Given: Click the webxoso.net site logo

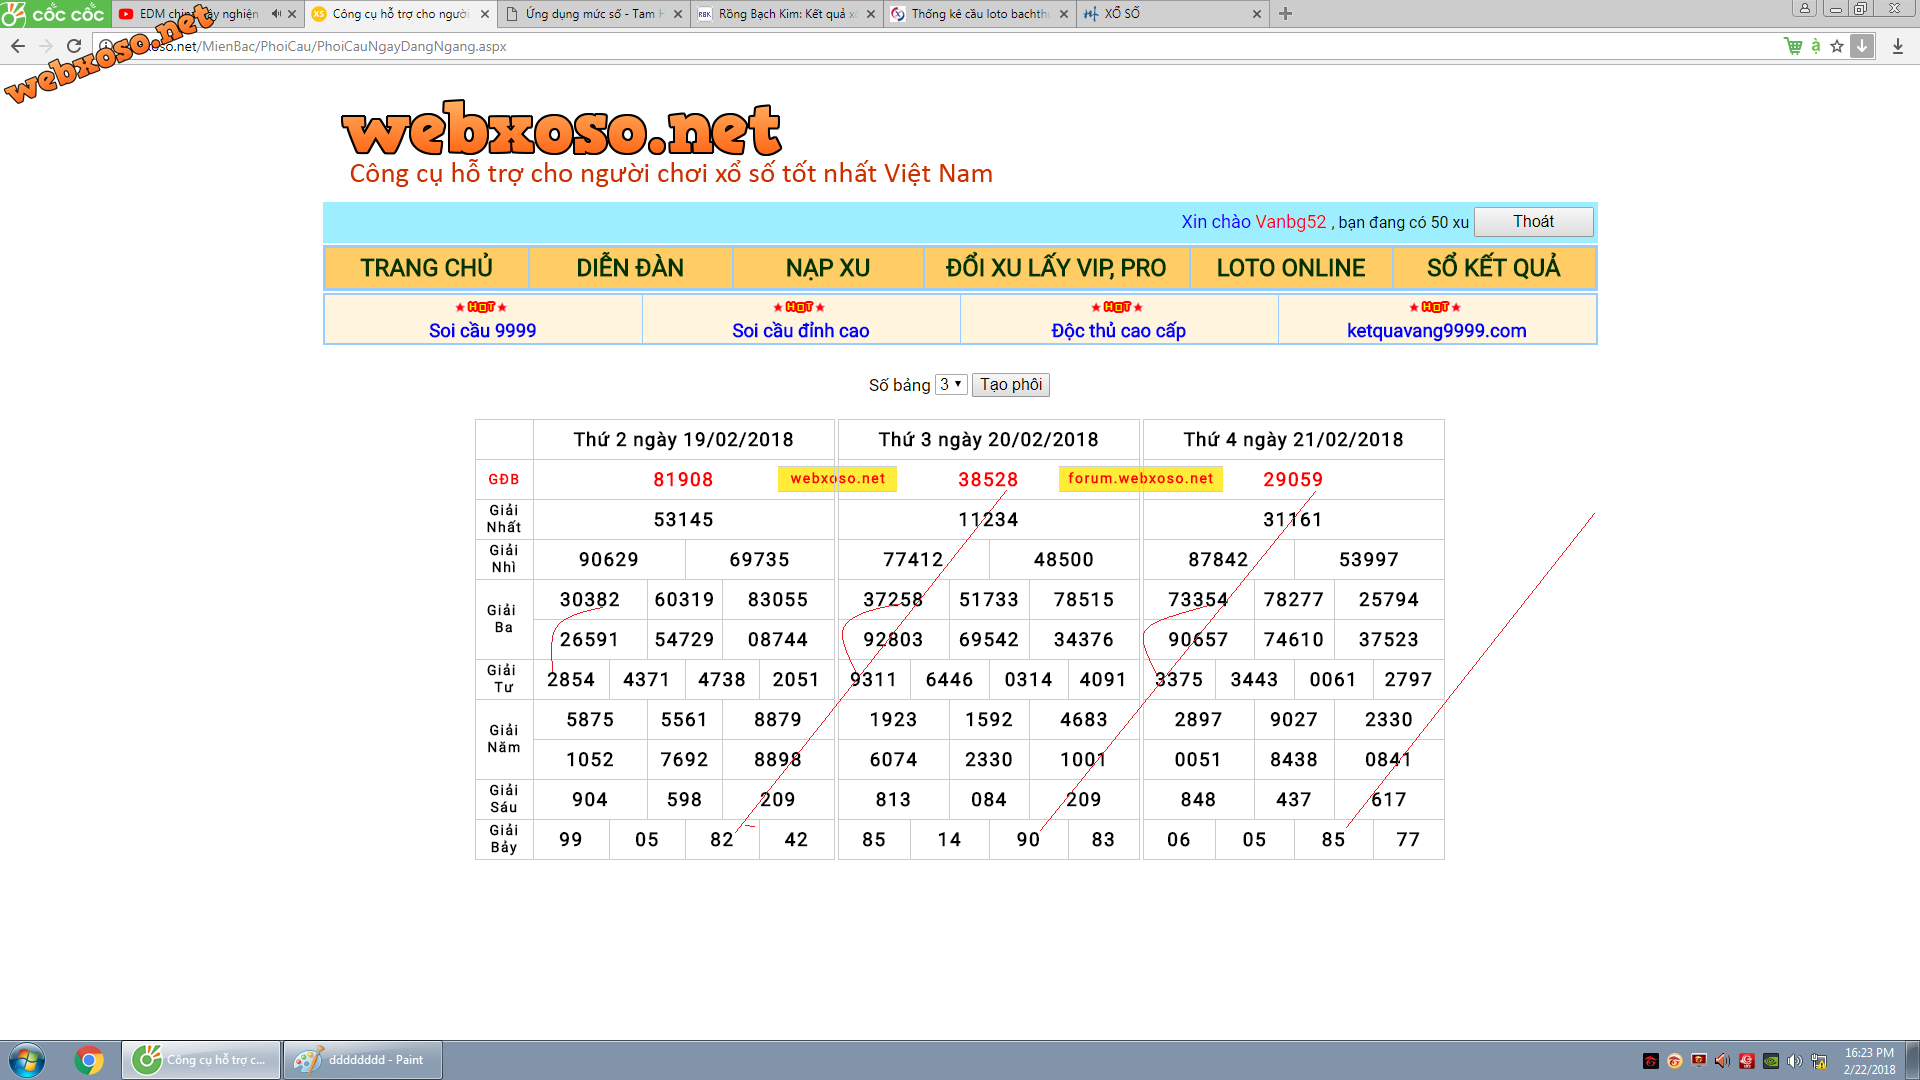Looking at the screenshot, I should pyautogui.click(x=561, y=130).
